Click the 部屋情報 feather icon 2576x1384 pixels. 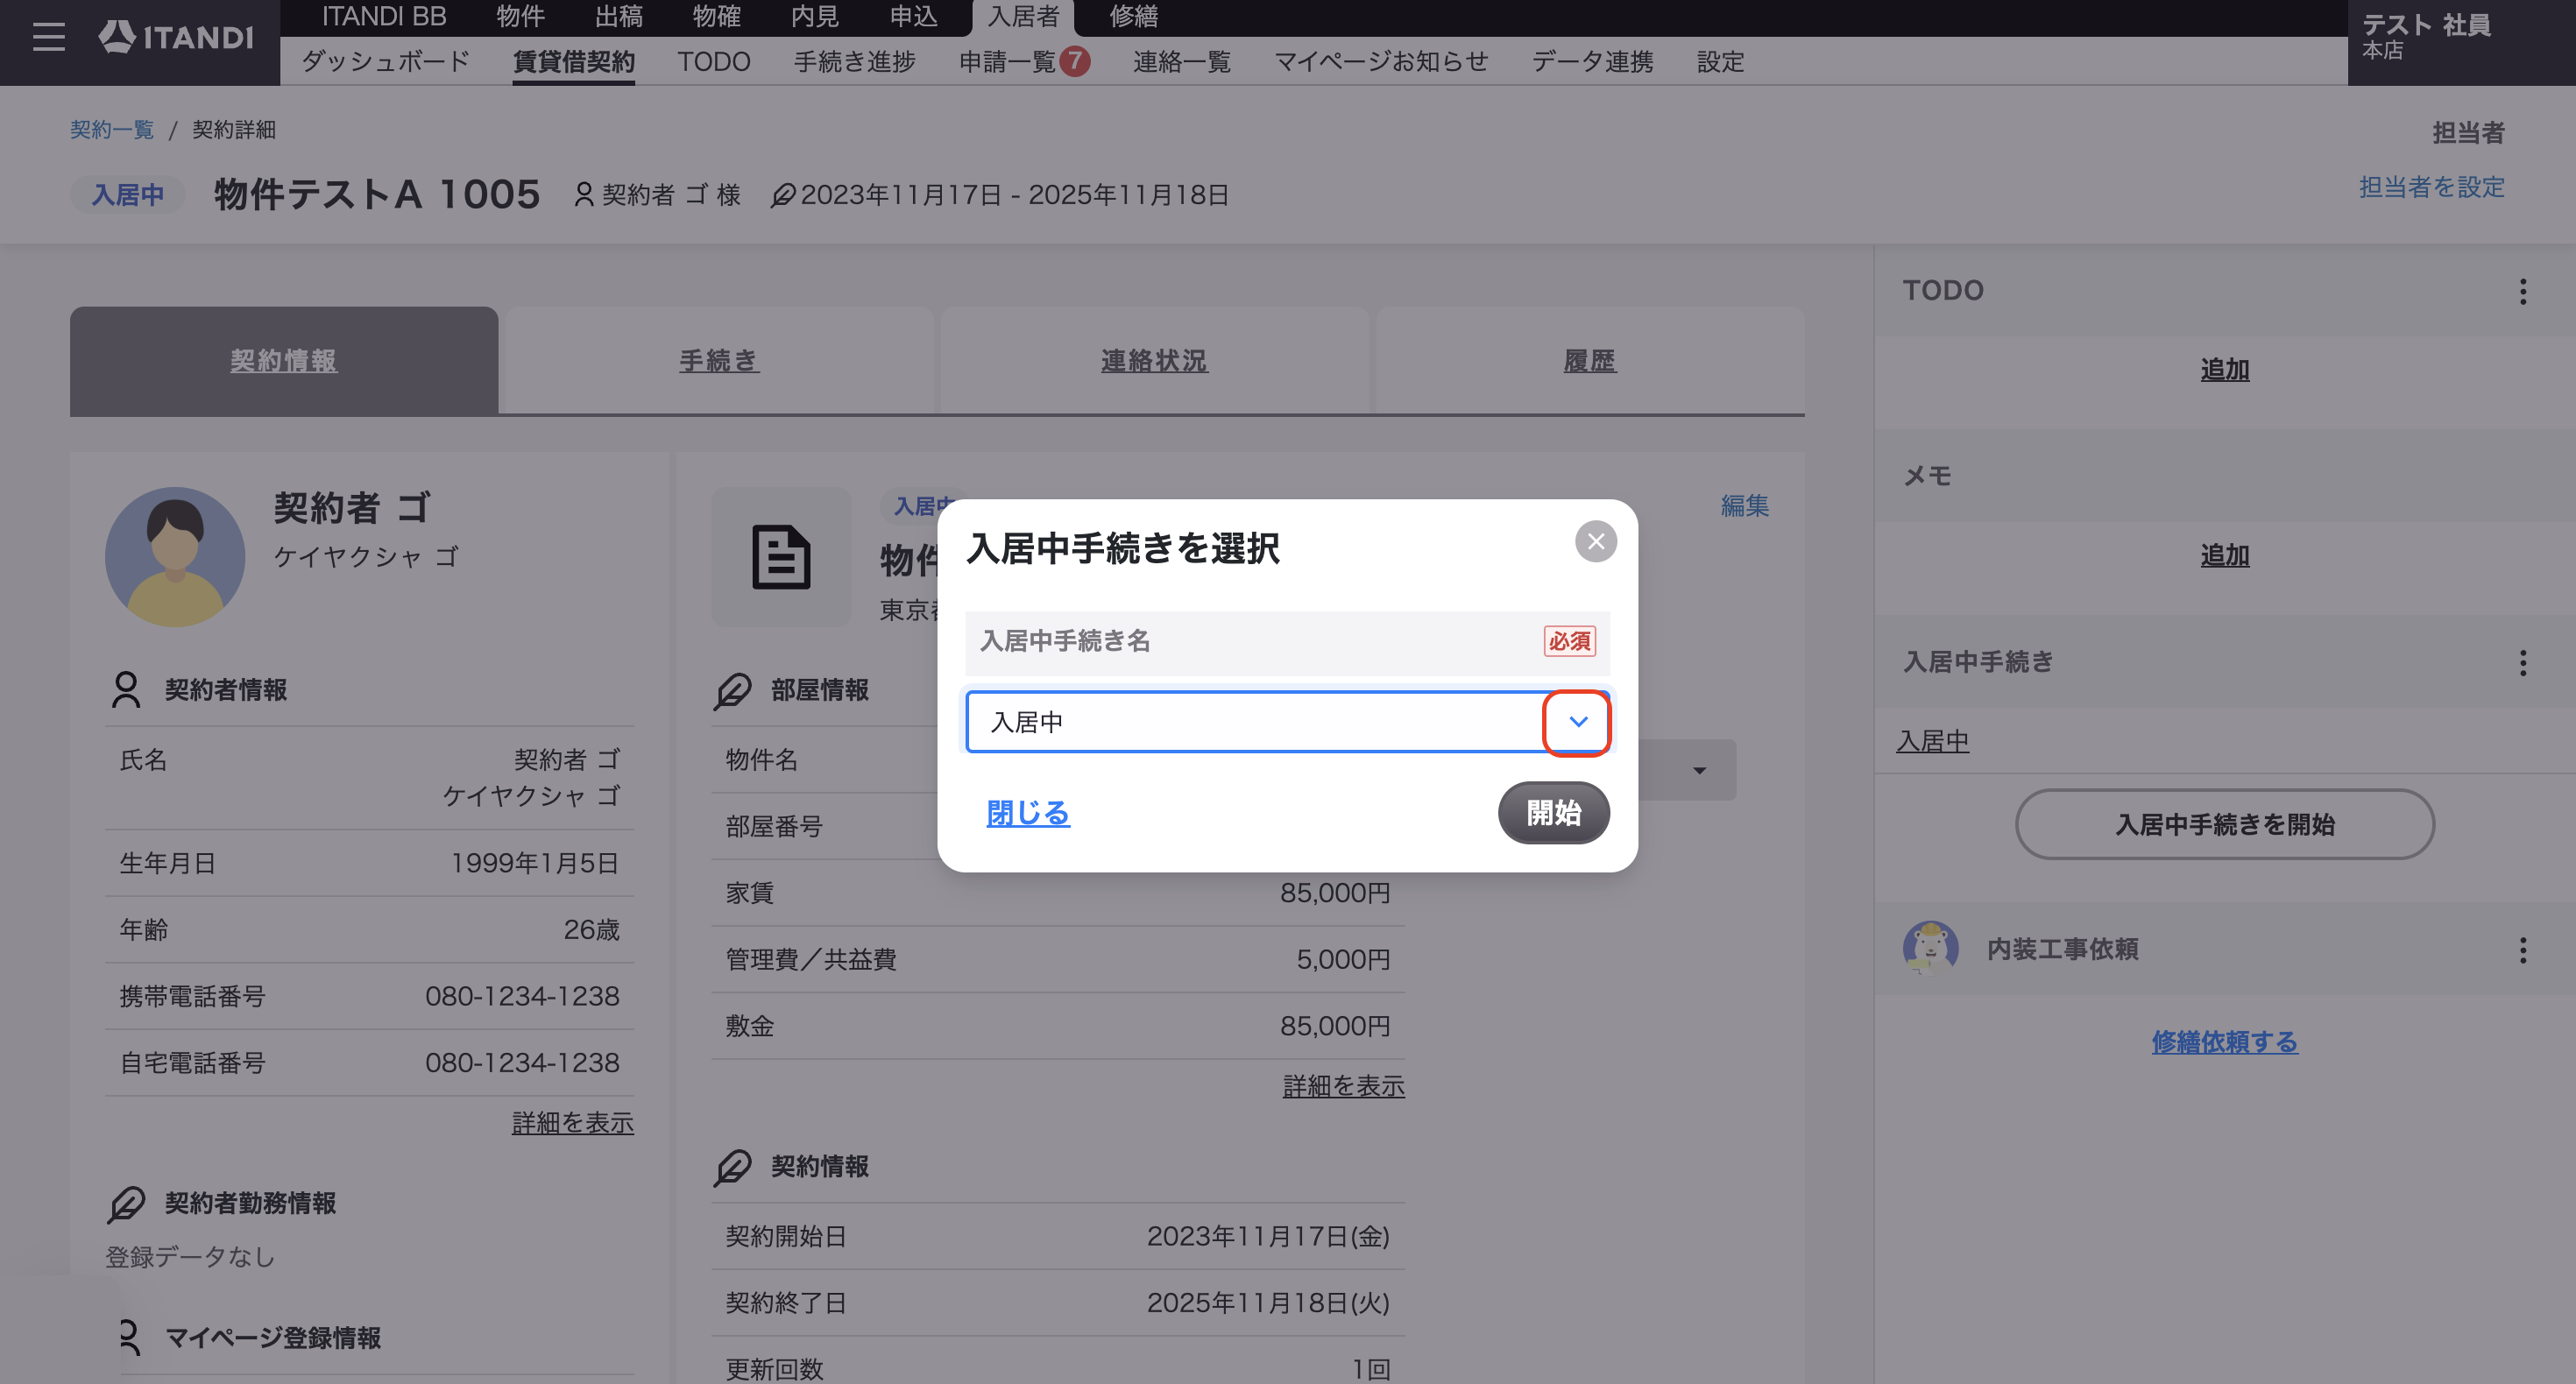pos(732,690)
